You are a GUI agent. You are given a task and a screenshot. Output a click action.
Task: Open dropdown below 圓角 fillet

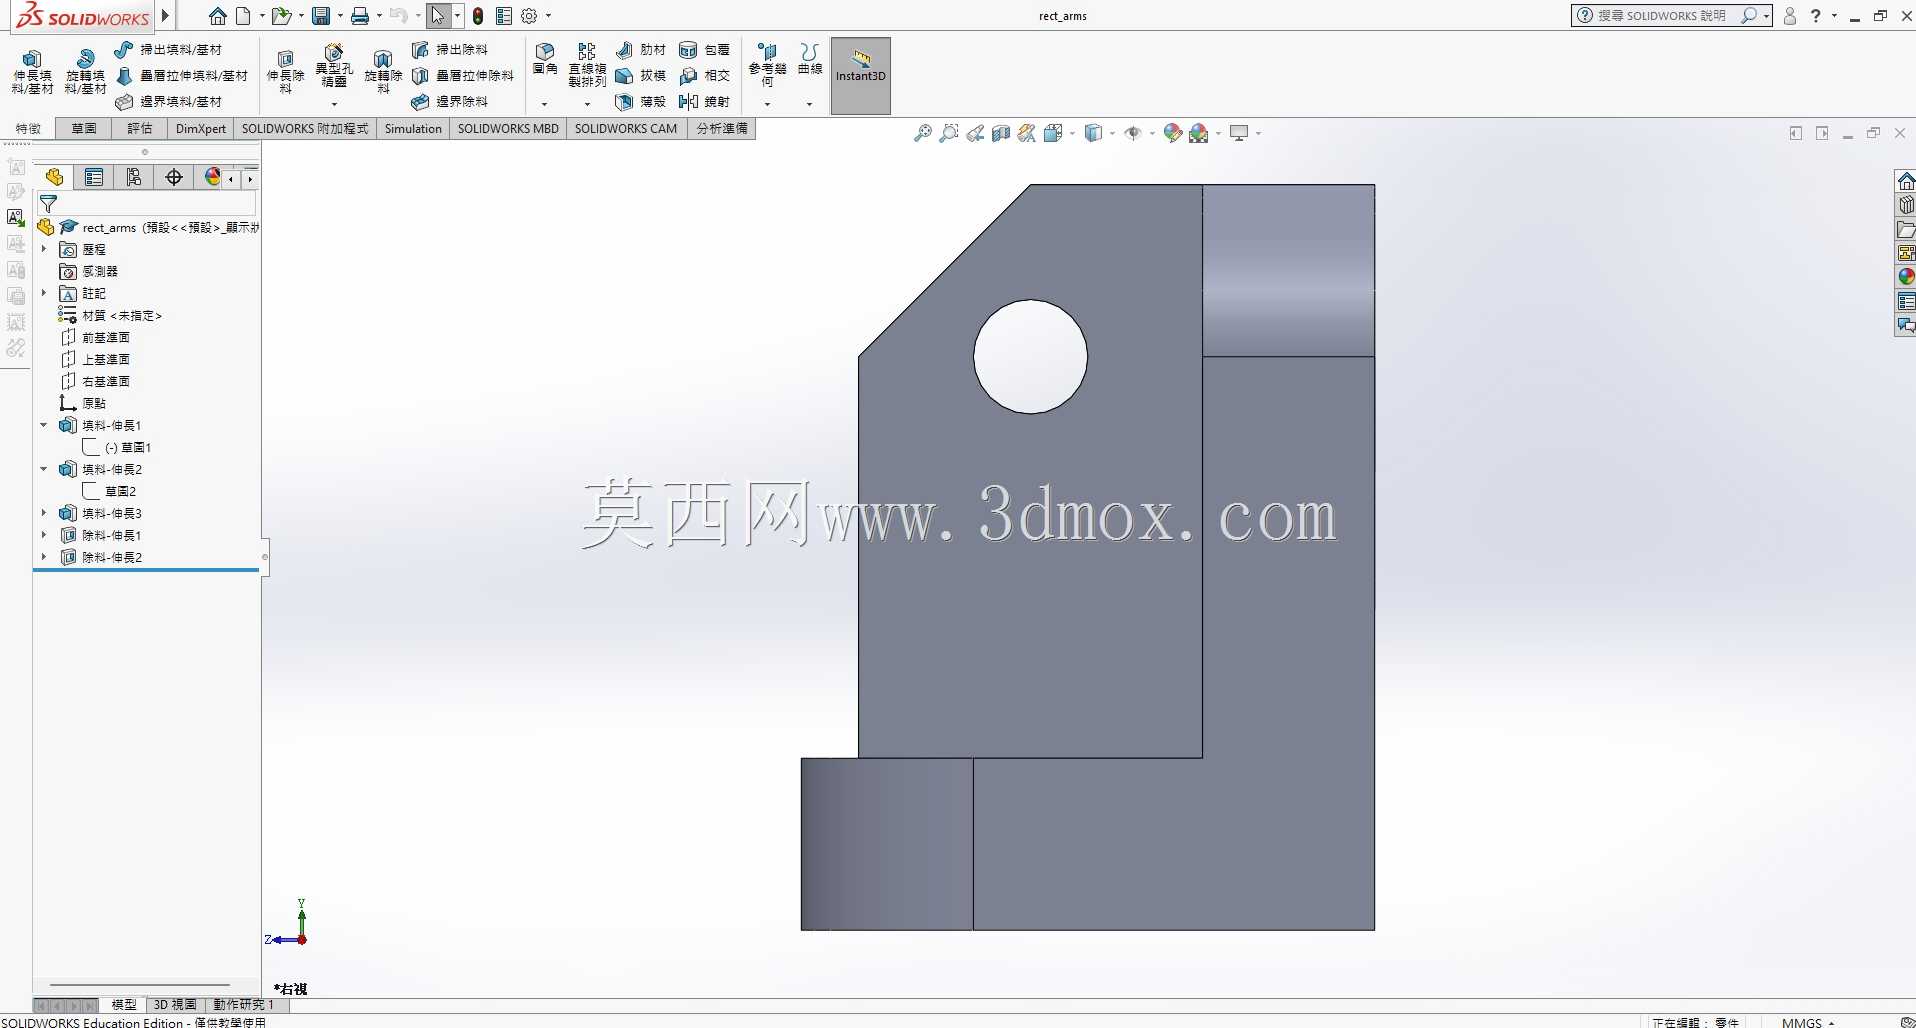pyautogui.click(x=545, y=104)
